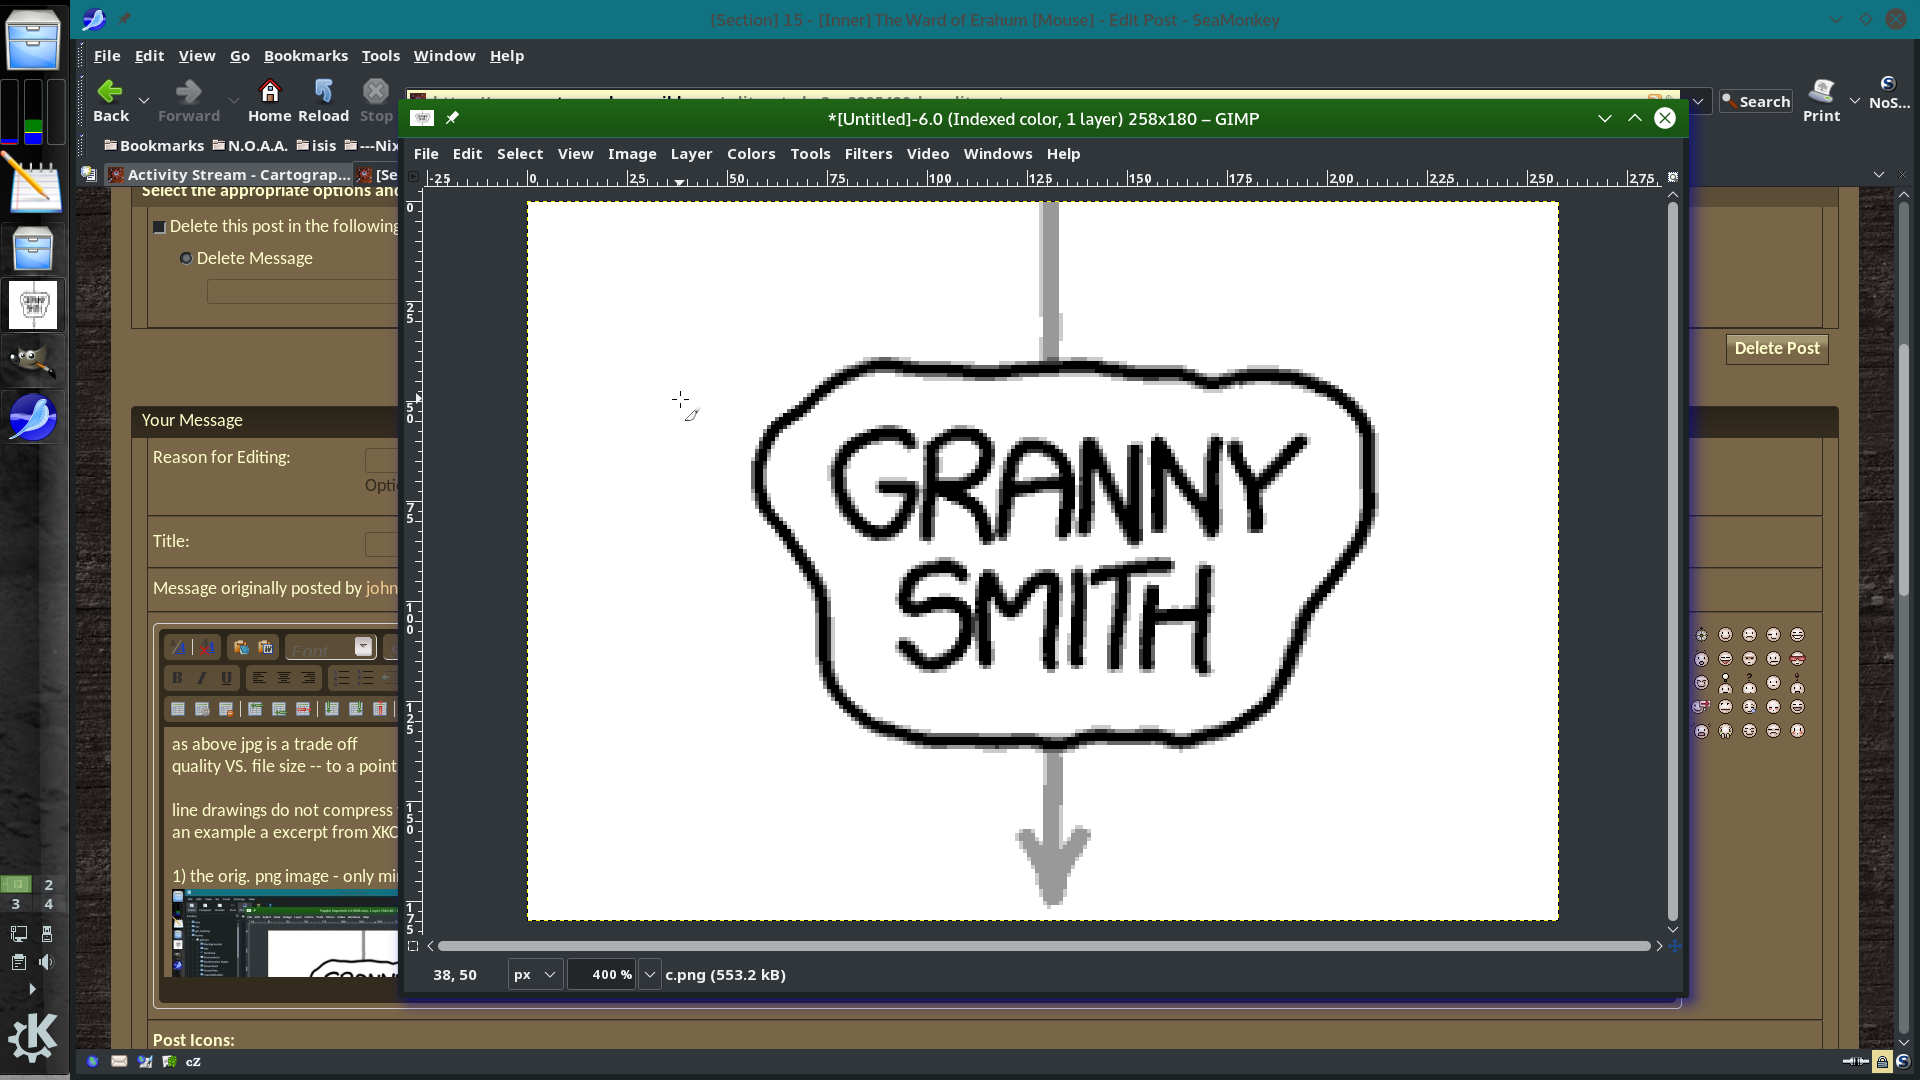Open the zoom percentage dropdown at 400%

647,975
